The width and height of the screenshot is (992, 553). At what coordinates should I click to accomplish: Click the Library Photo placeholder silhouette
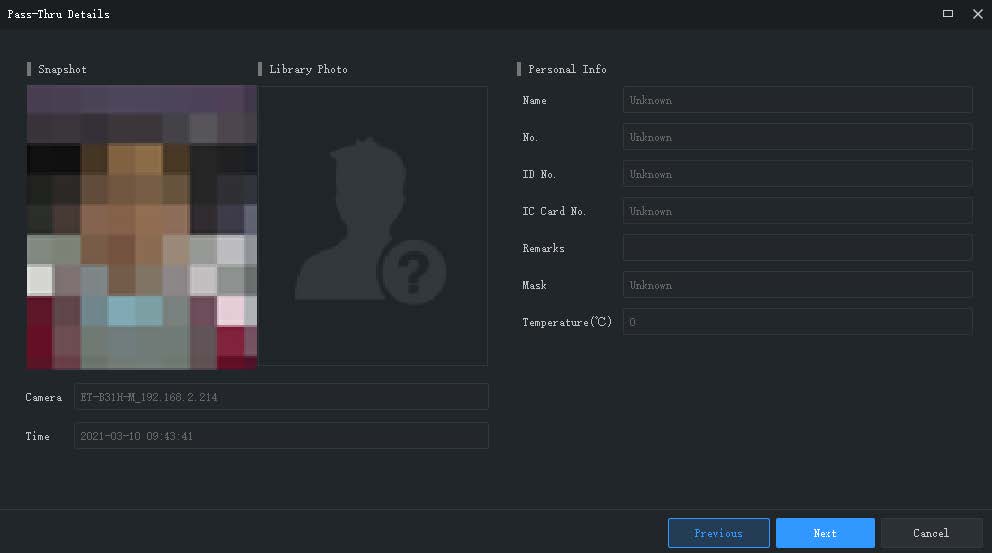click(372, 221)
